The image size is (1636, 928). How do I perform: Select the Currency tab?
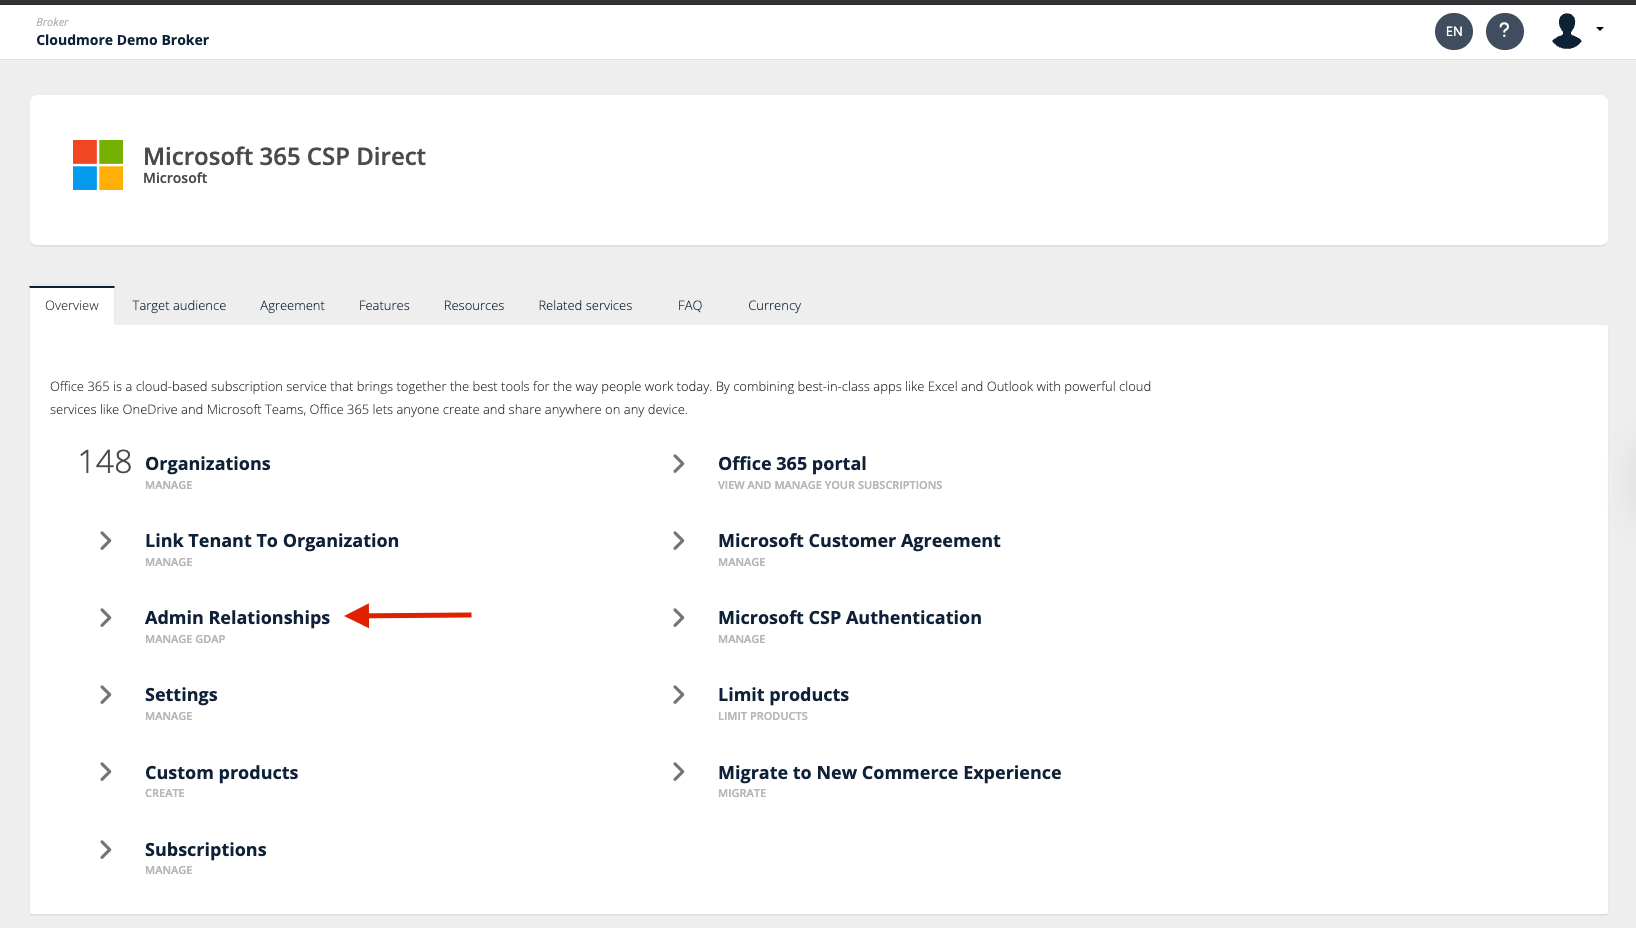tap(774, 306)
